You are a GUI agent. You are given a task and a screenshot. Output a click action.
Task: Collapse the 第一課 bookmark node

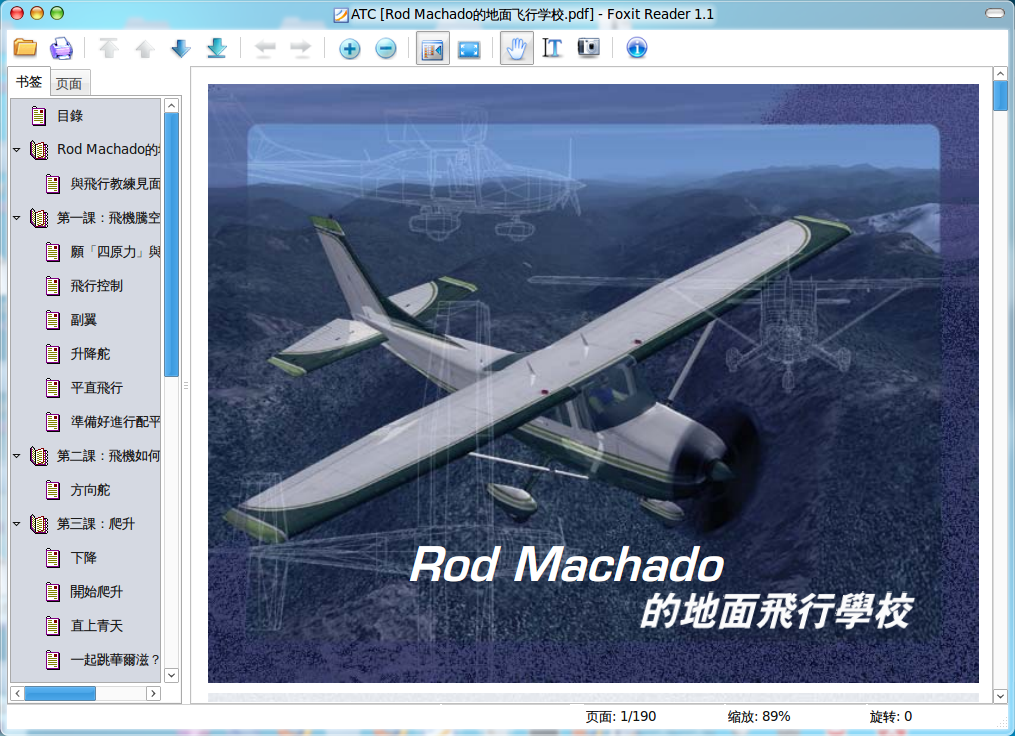(17, 217)
